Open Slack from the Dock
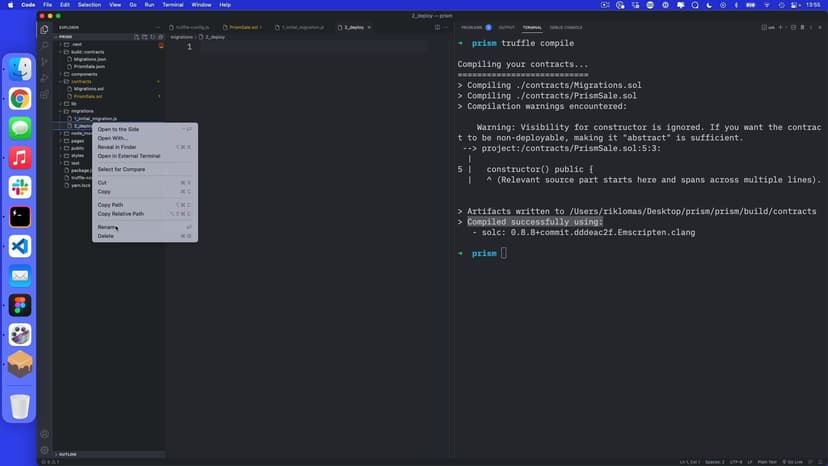Viewport: 828px width, 466px height. click(x=20, y=187)
